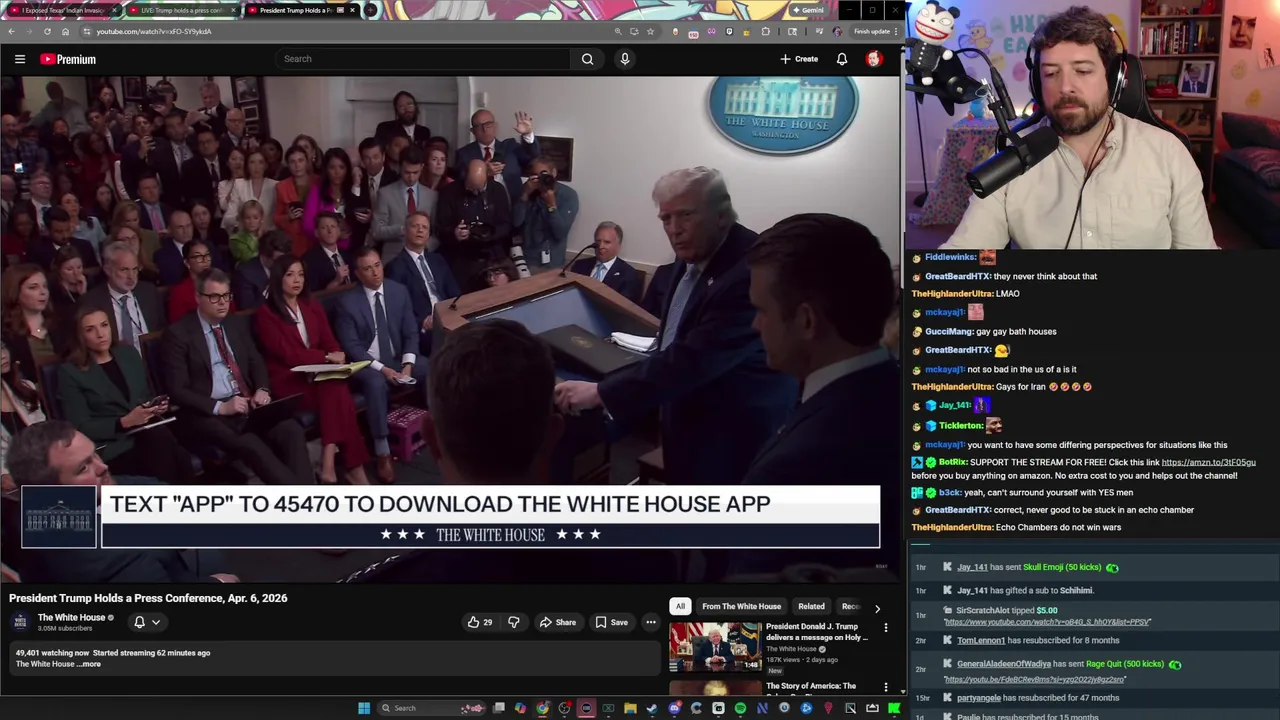This screenshot has height=720, width=1280.
Task: Open options for Trump delivers message video
Action: pyautogui.click(x=885, y=628)
